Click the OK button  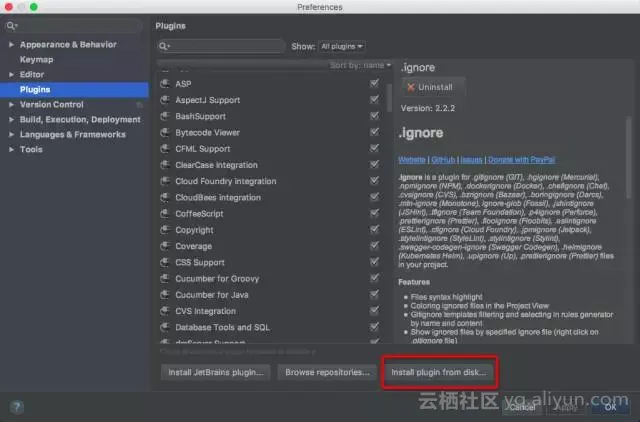(x=610, y=407)
